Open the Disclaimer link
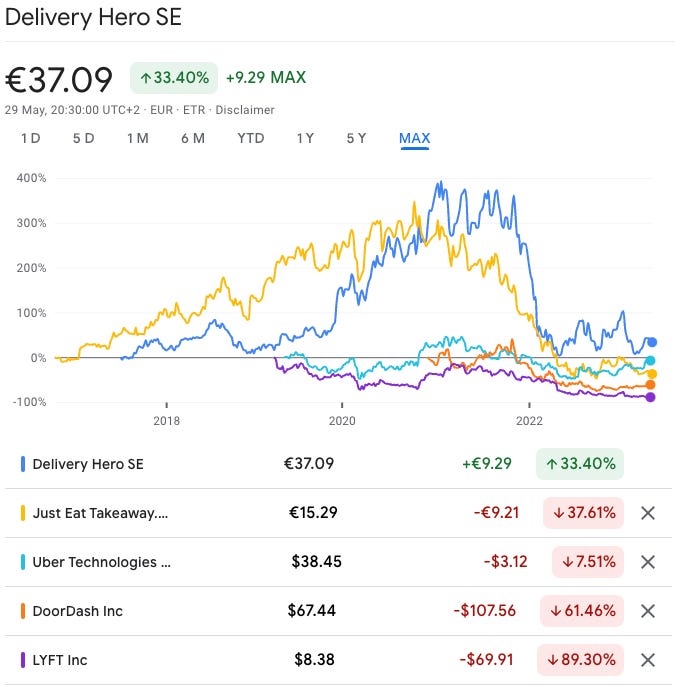The width and height of the screenshot is (675, 687). click(x=245, y=110)
